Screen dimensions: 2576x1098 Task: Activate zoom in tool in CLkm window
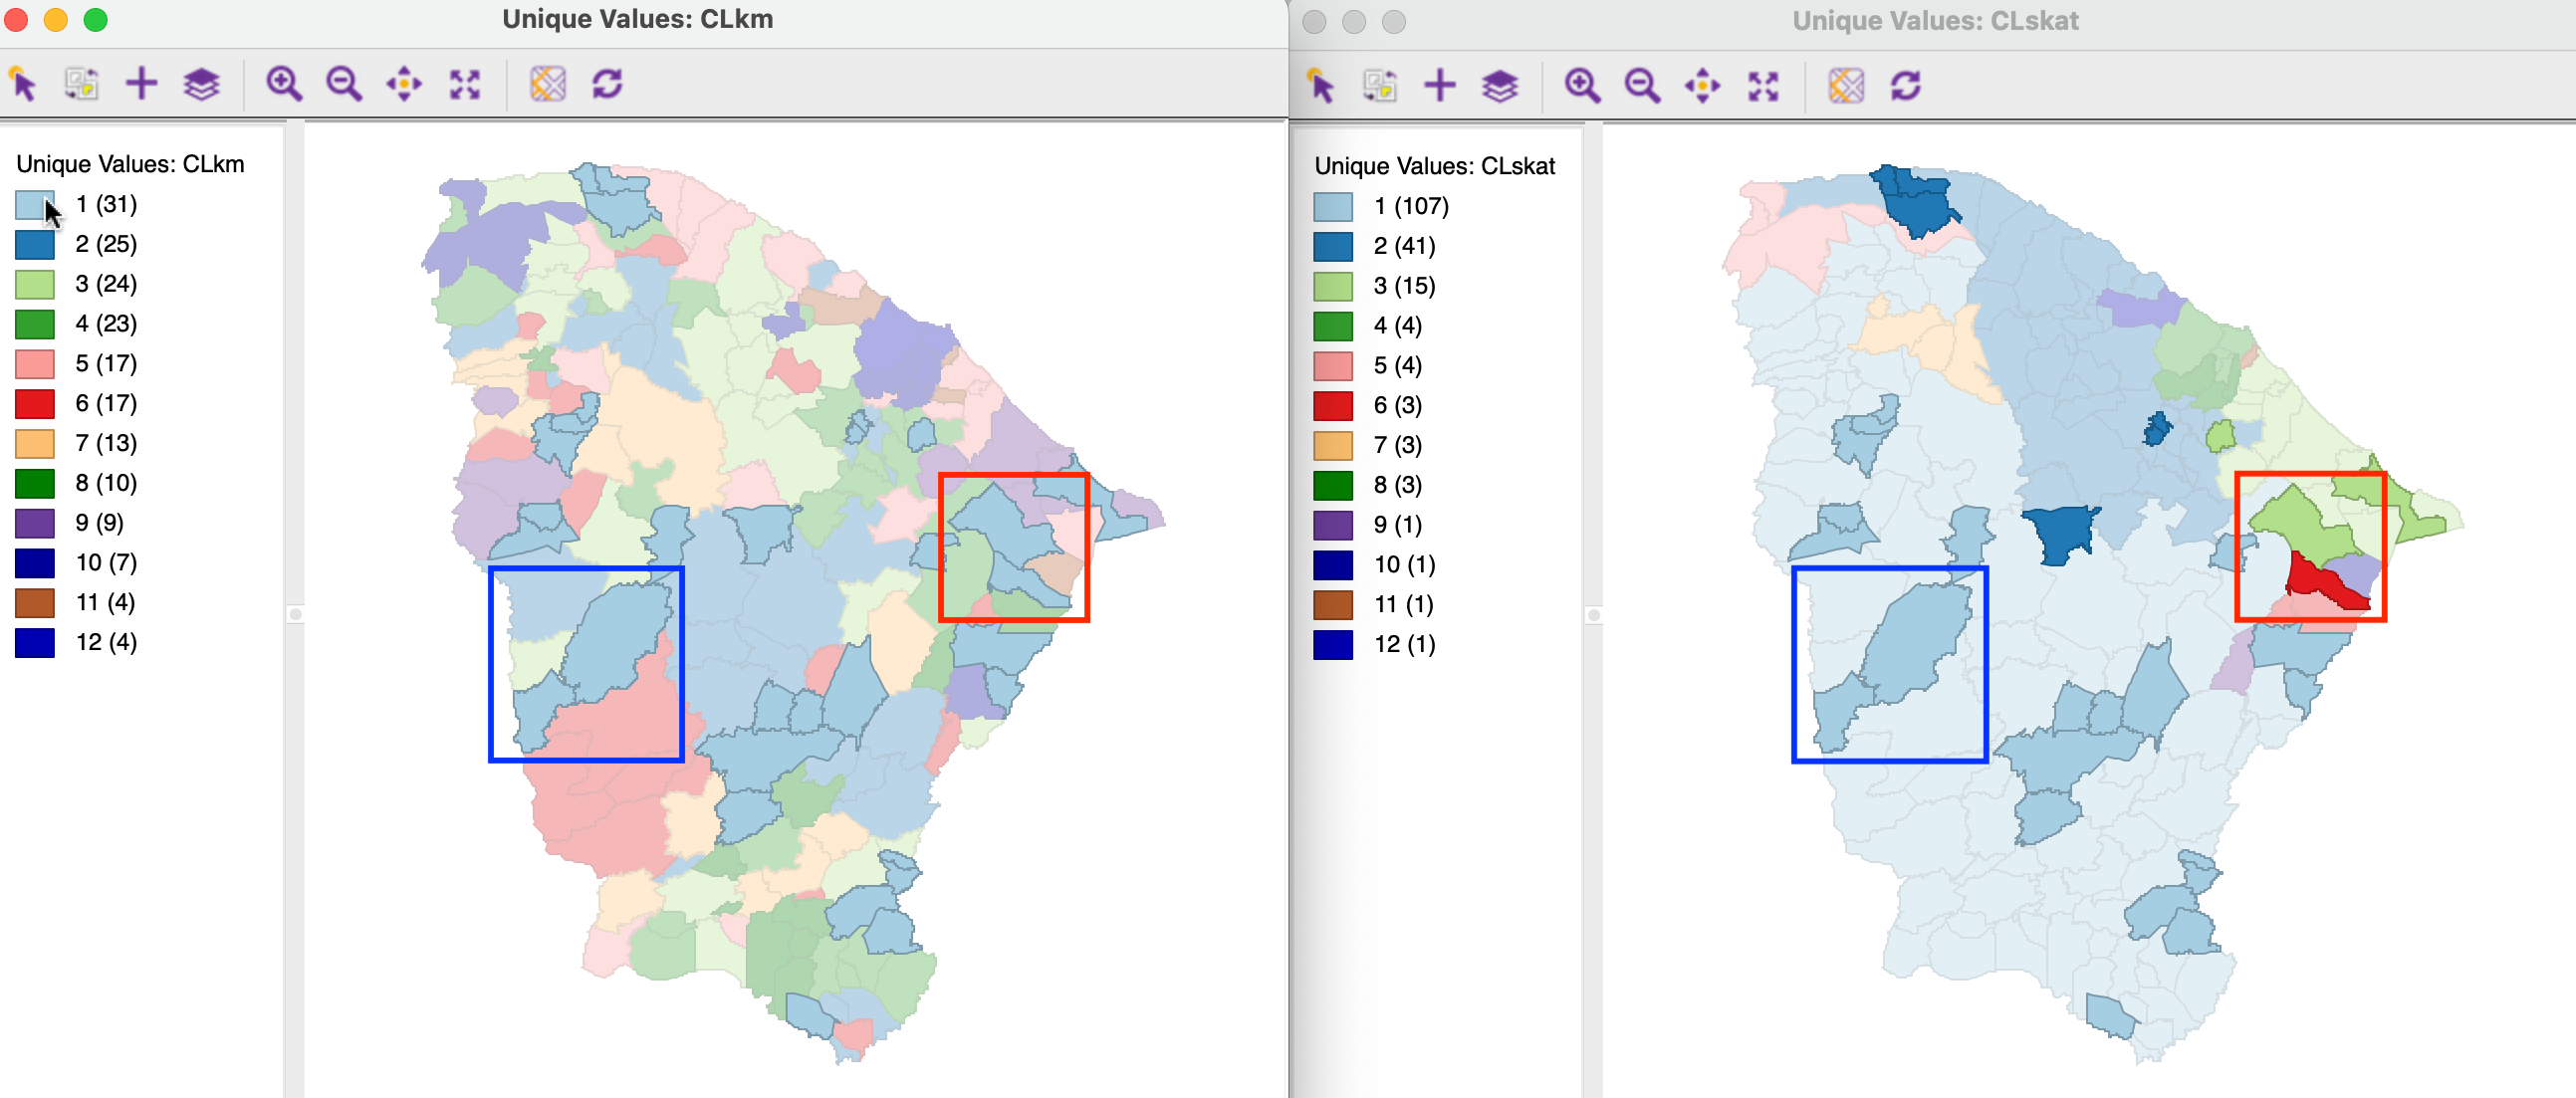tap(284, 84)
